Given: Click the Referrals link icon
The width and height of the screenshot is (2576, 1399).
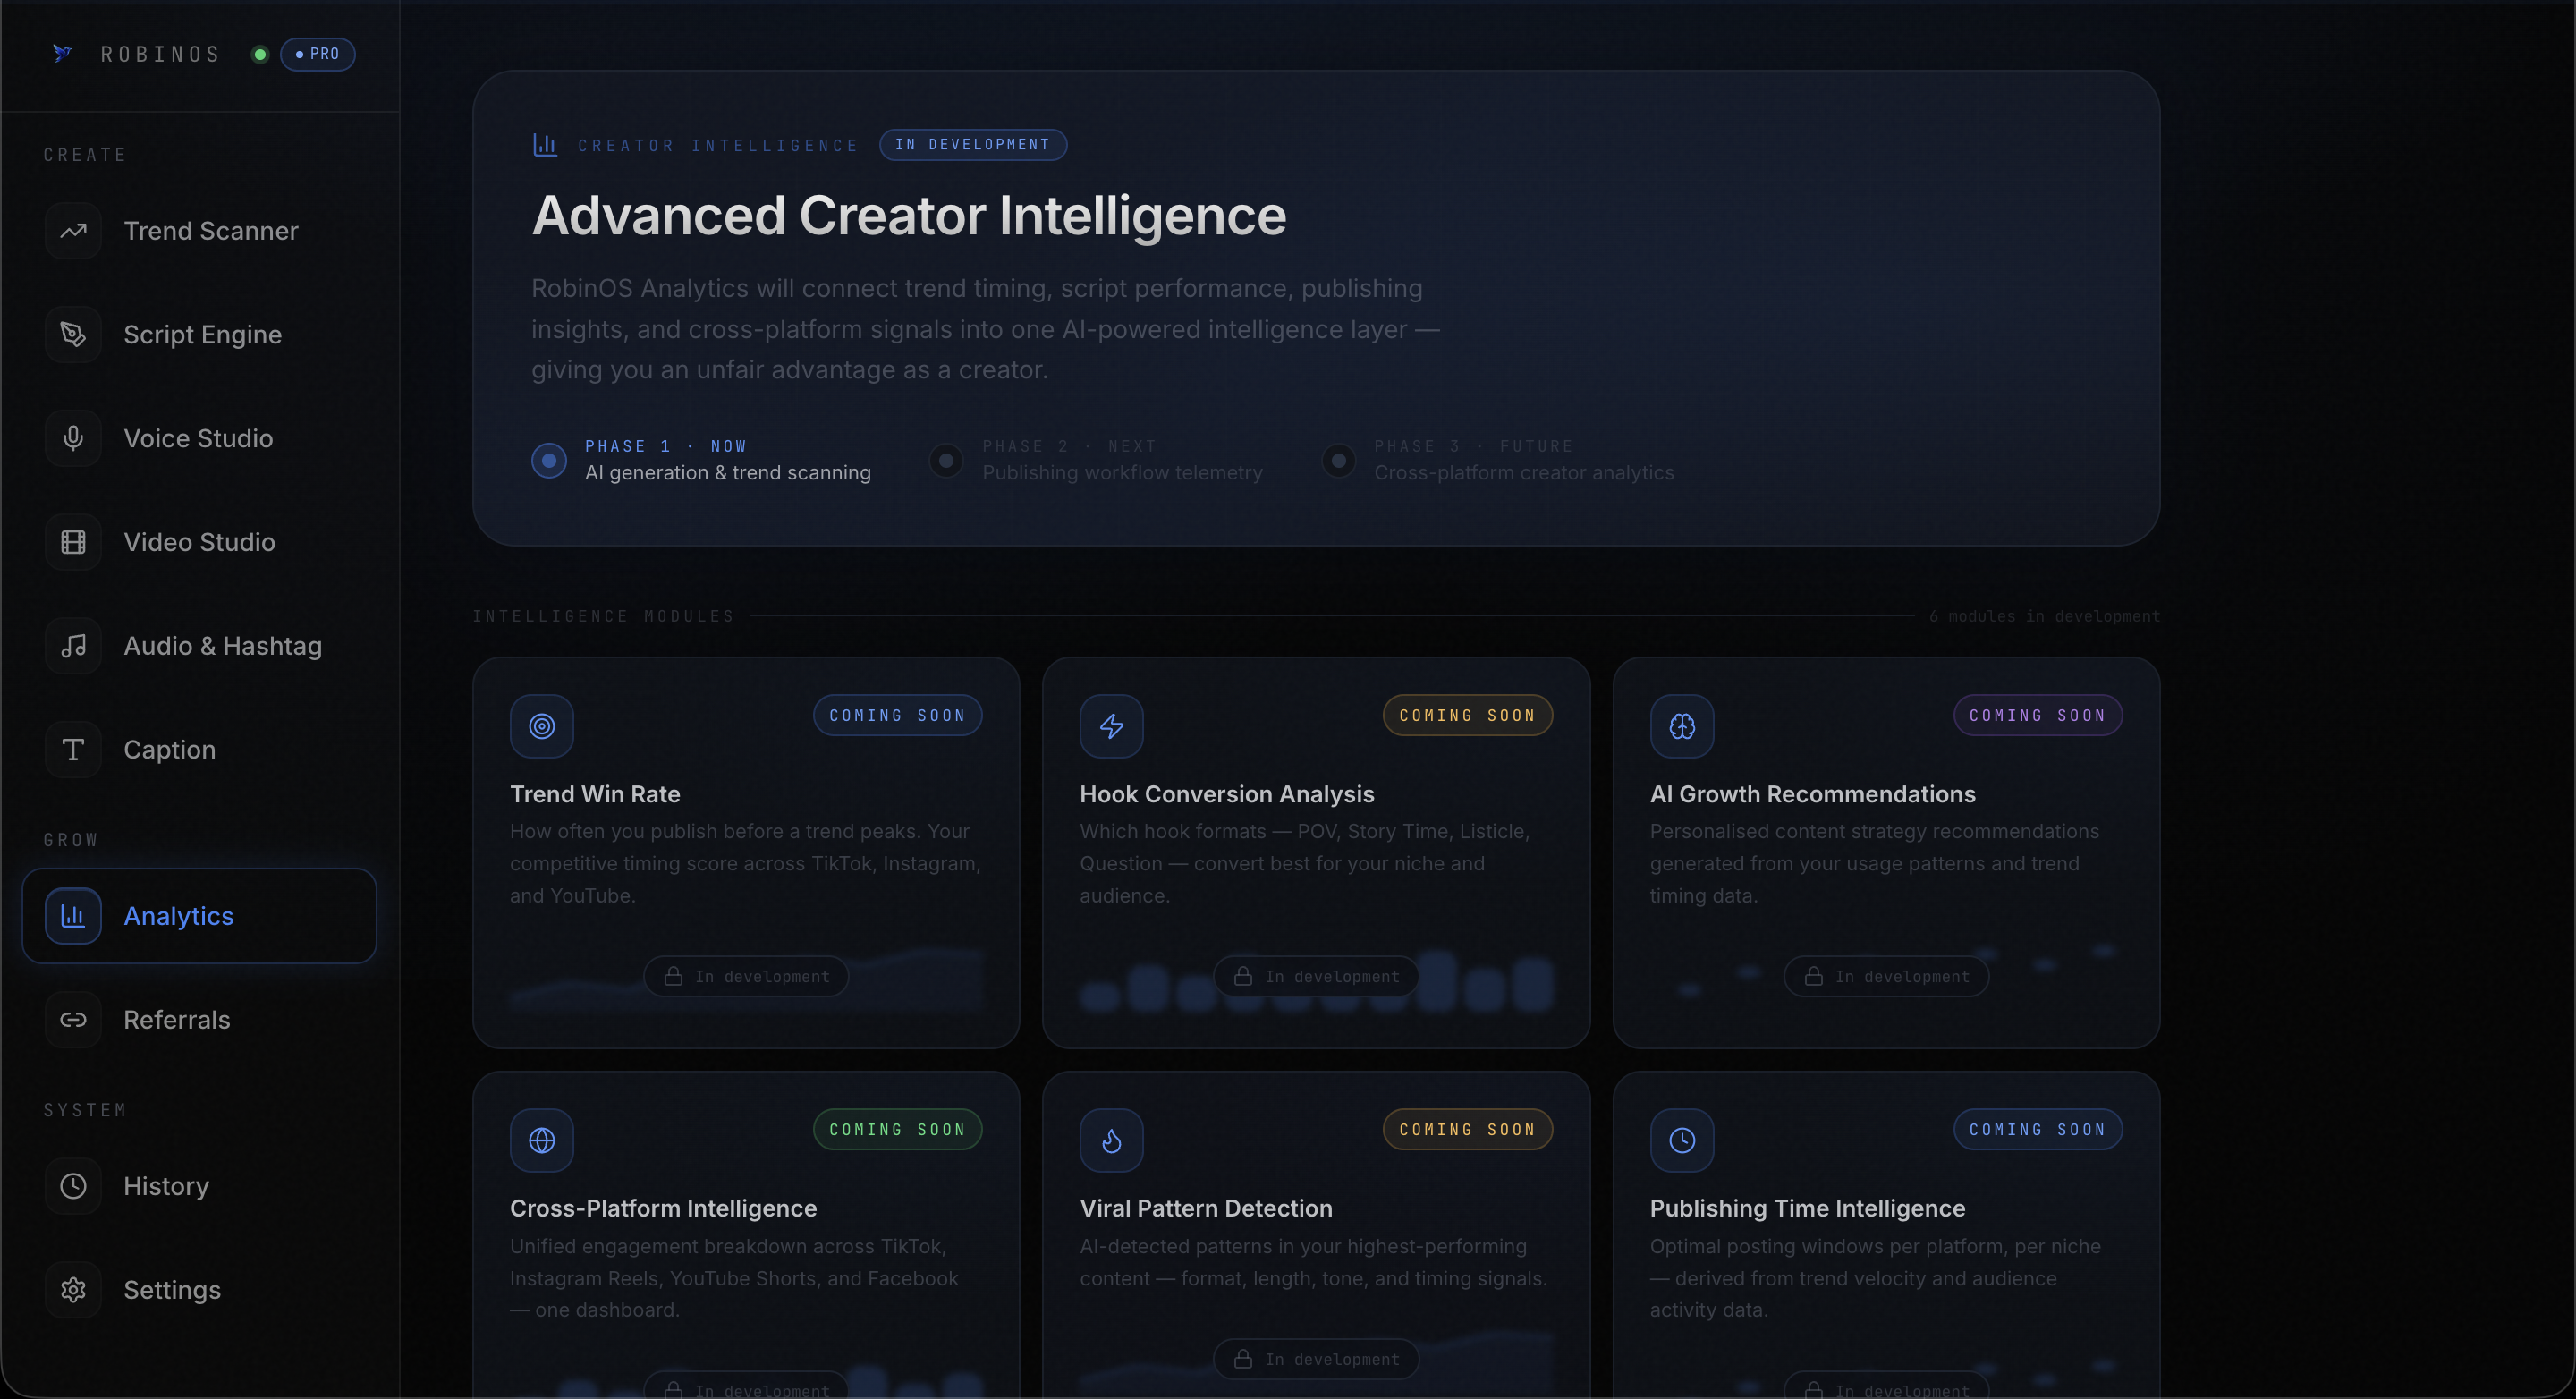Looking at the screenshot, I should [x=73, y=1020].
